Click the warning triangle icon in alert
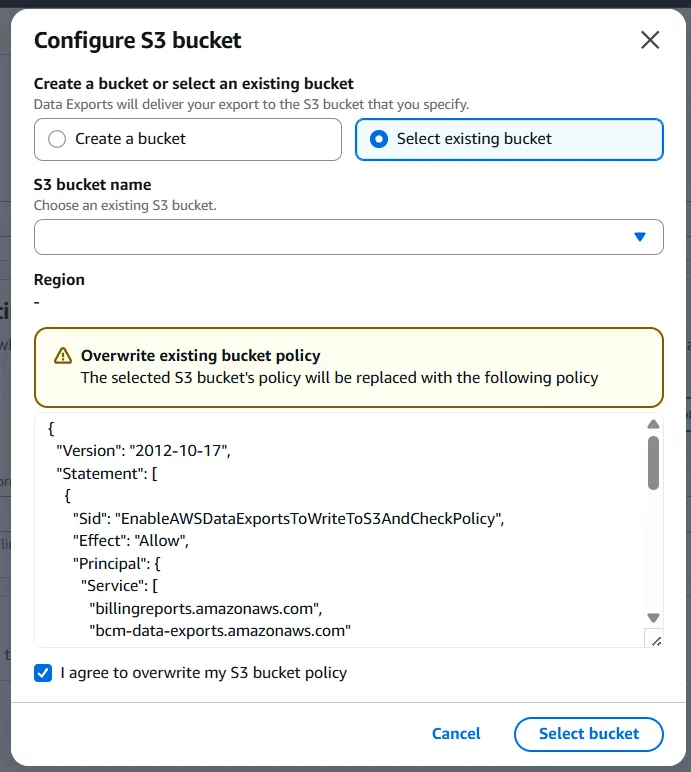 (63, 356)
